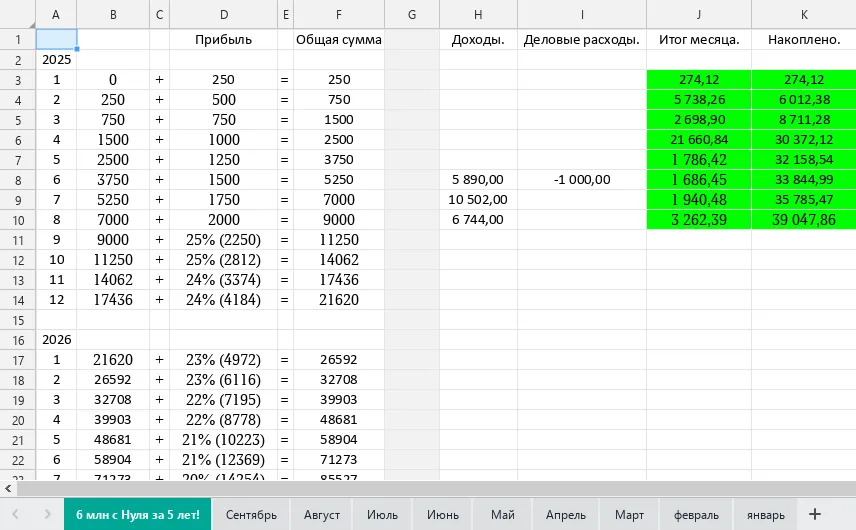Select column D header

click(224, 14)
